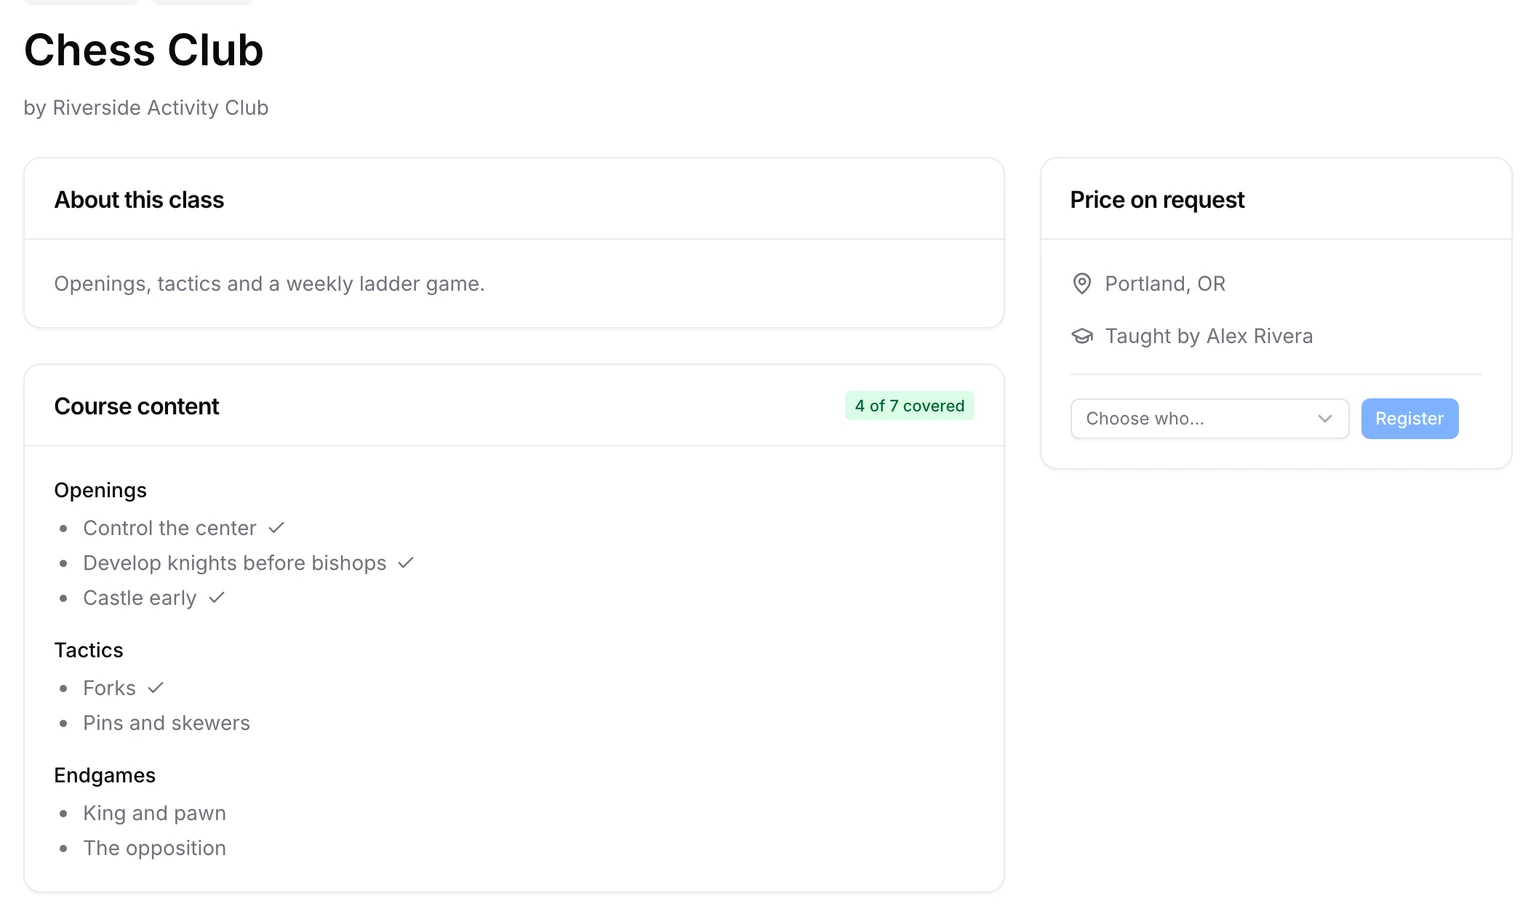Click the checkmark after Develop knights before bishops
This screenshot has height=916, width=1536.
pyautogui.click(x=405, y=563)
